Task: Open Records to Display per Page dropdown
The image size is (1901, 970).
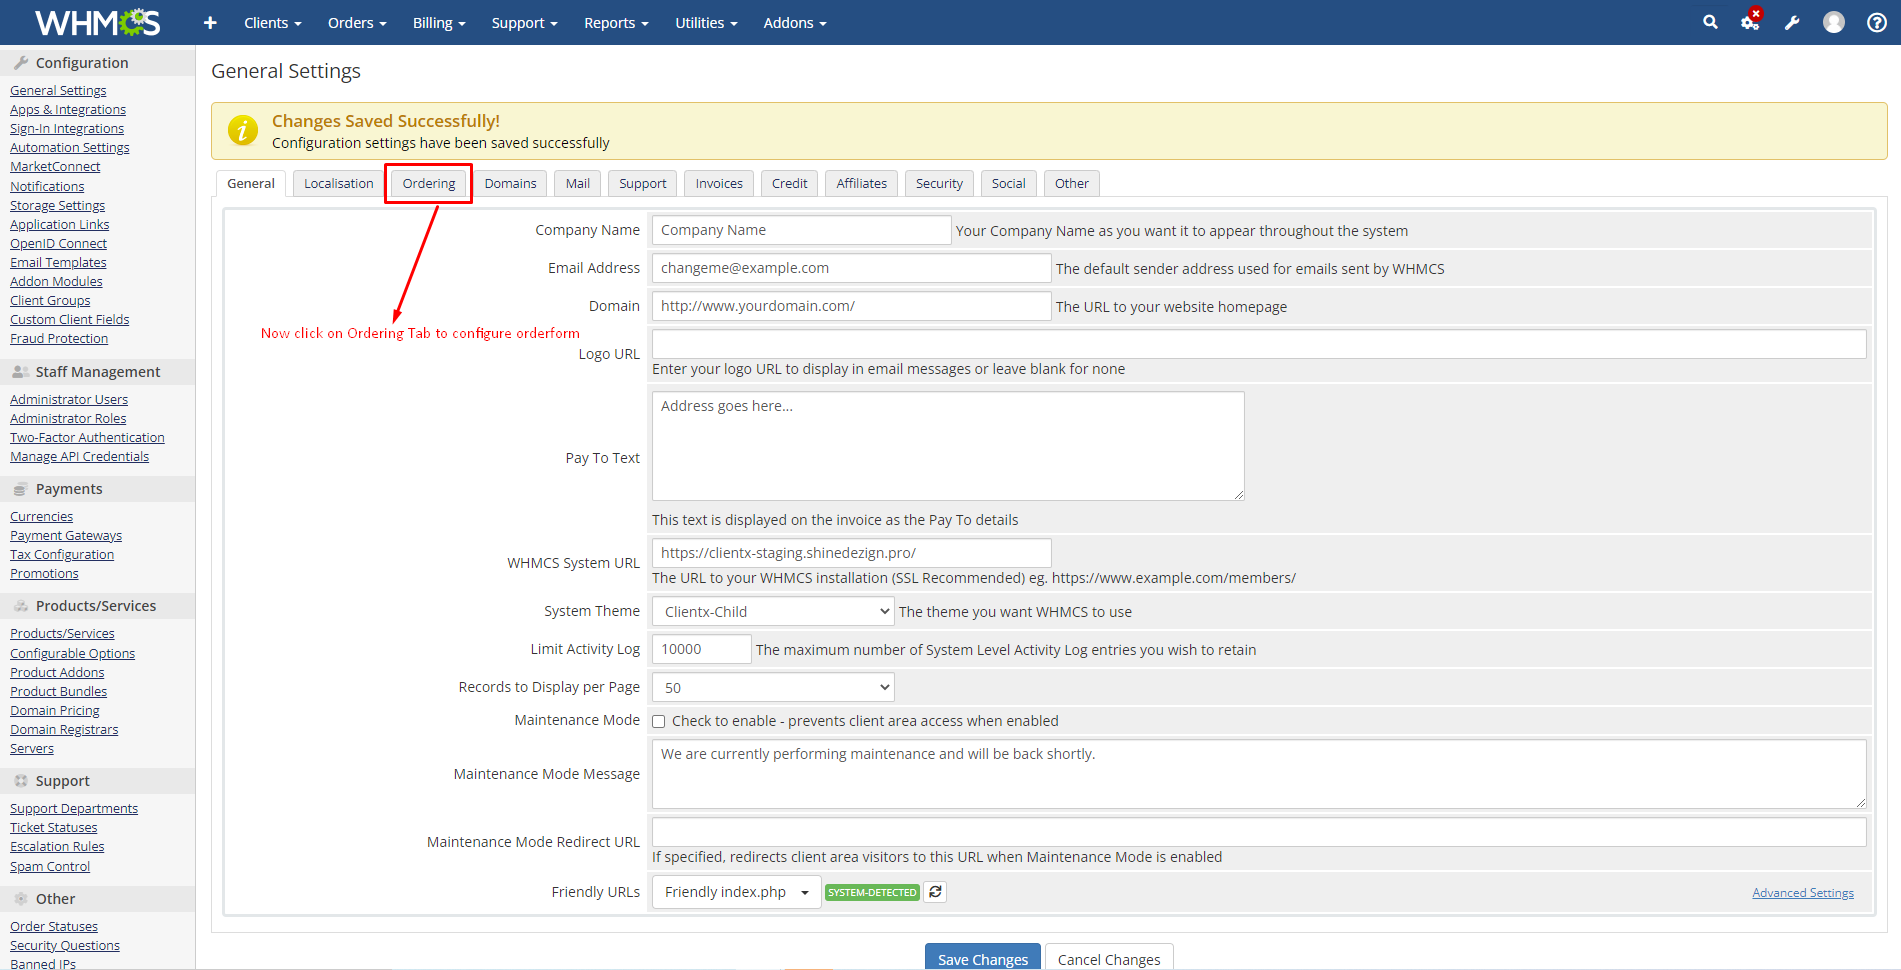Action: click(x=772, y=688)
